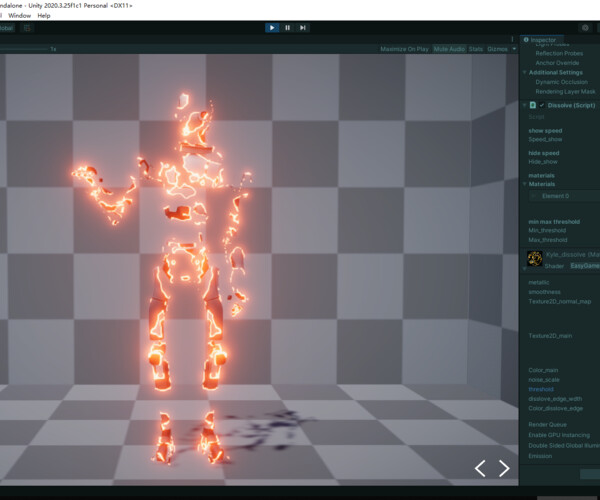
Task: Click the Stats button in game view
Action: point(475,48)
